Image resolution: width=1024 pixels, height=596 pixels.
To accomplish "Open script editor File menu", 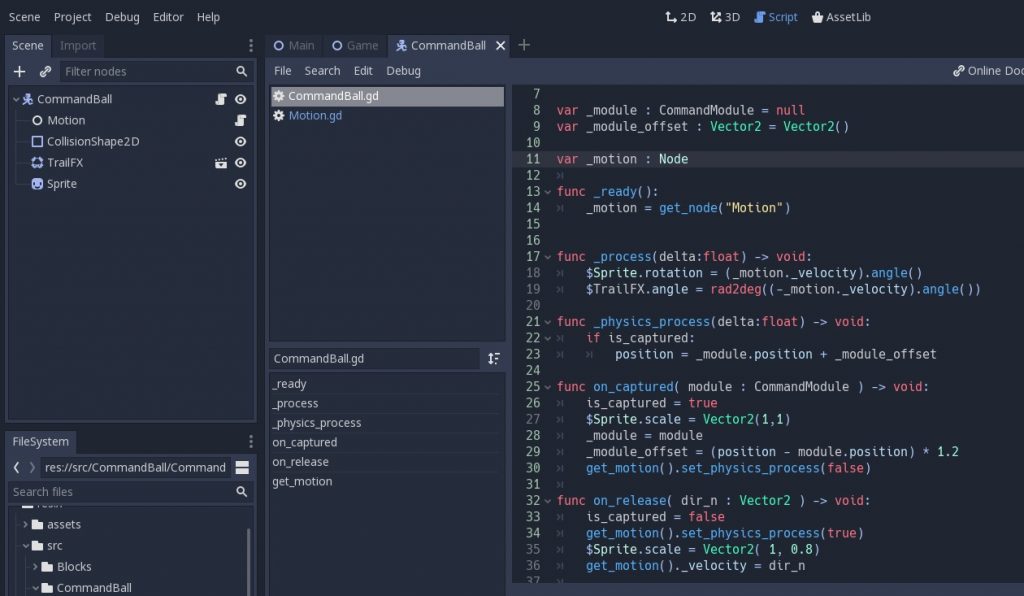I will [x=283, y=71].
